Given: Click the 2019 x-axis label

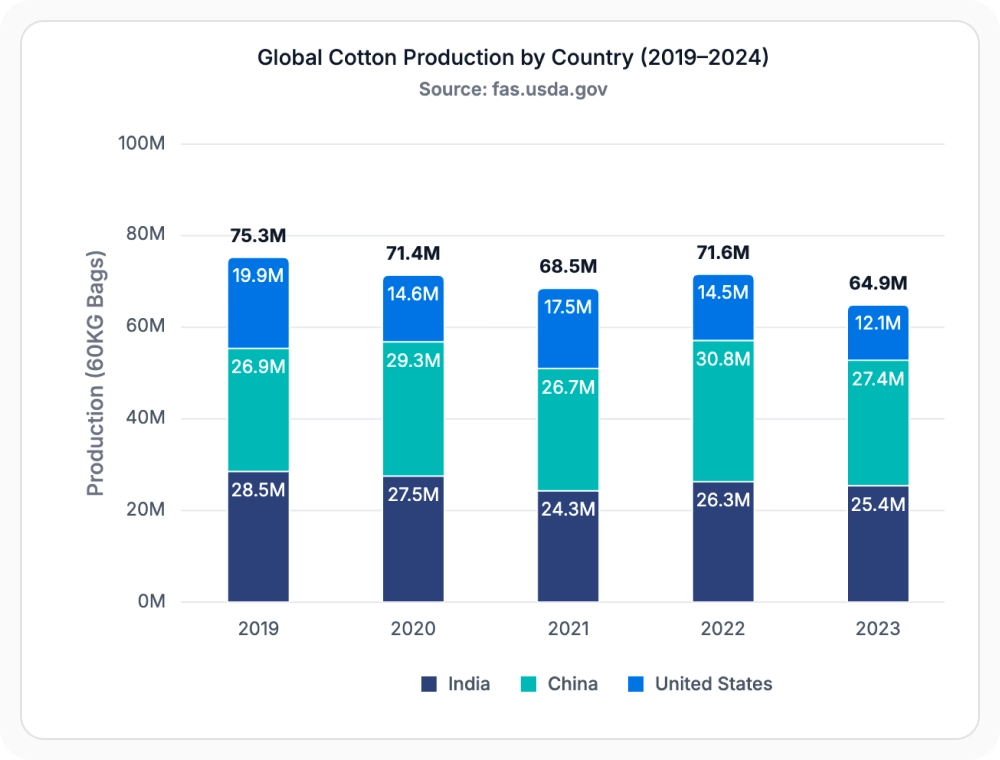Looking at the screenshot, I should click(x=258, y=629).
